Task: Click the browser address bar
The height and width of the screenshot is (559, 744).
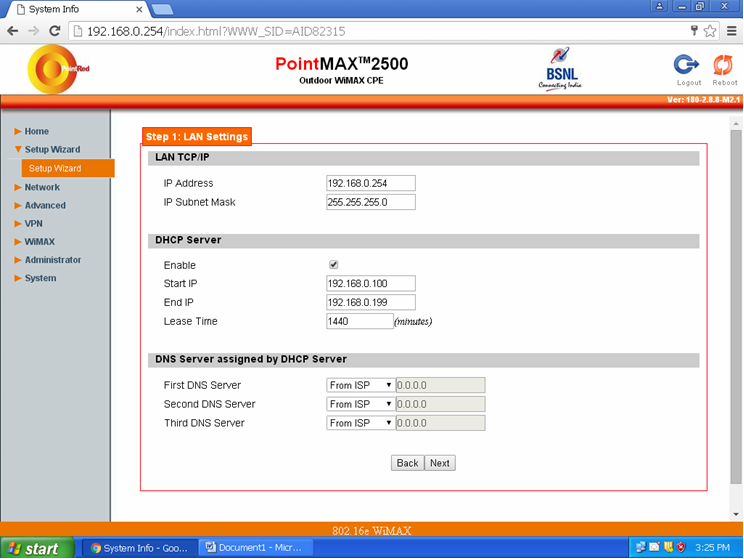Action: click(x=380, y=31)
